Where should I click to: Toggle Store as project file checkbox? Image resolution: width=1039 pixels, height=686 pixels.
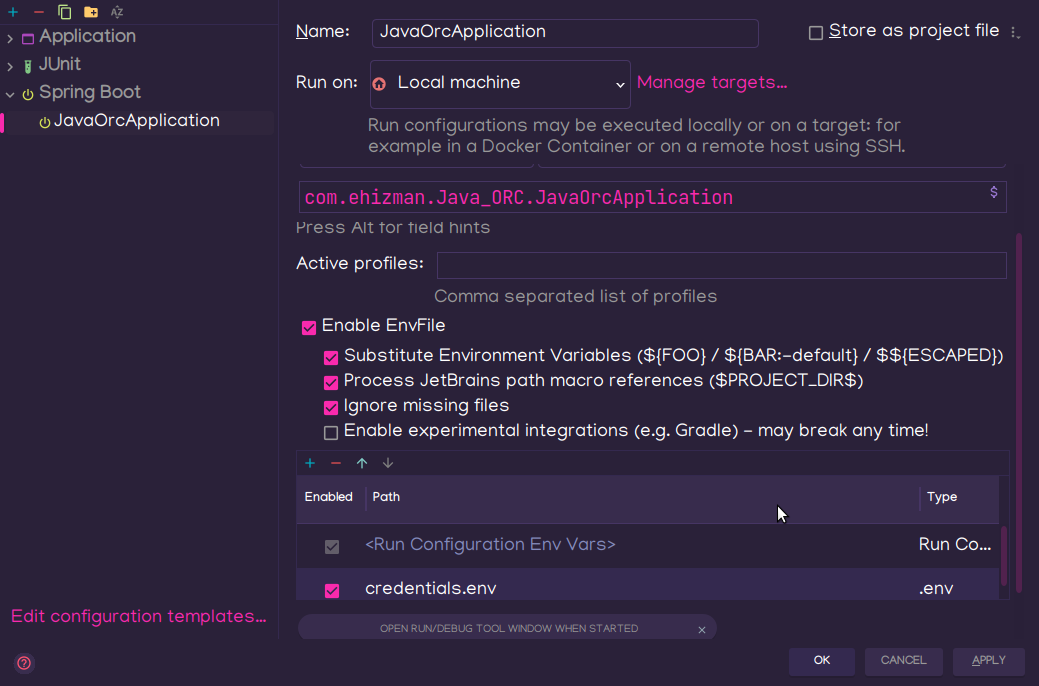816,32
